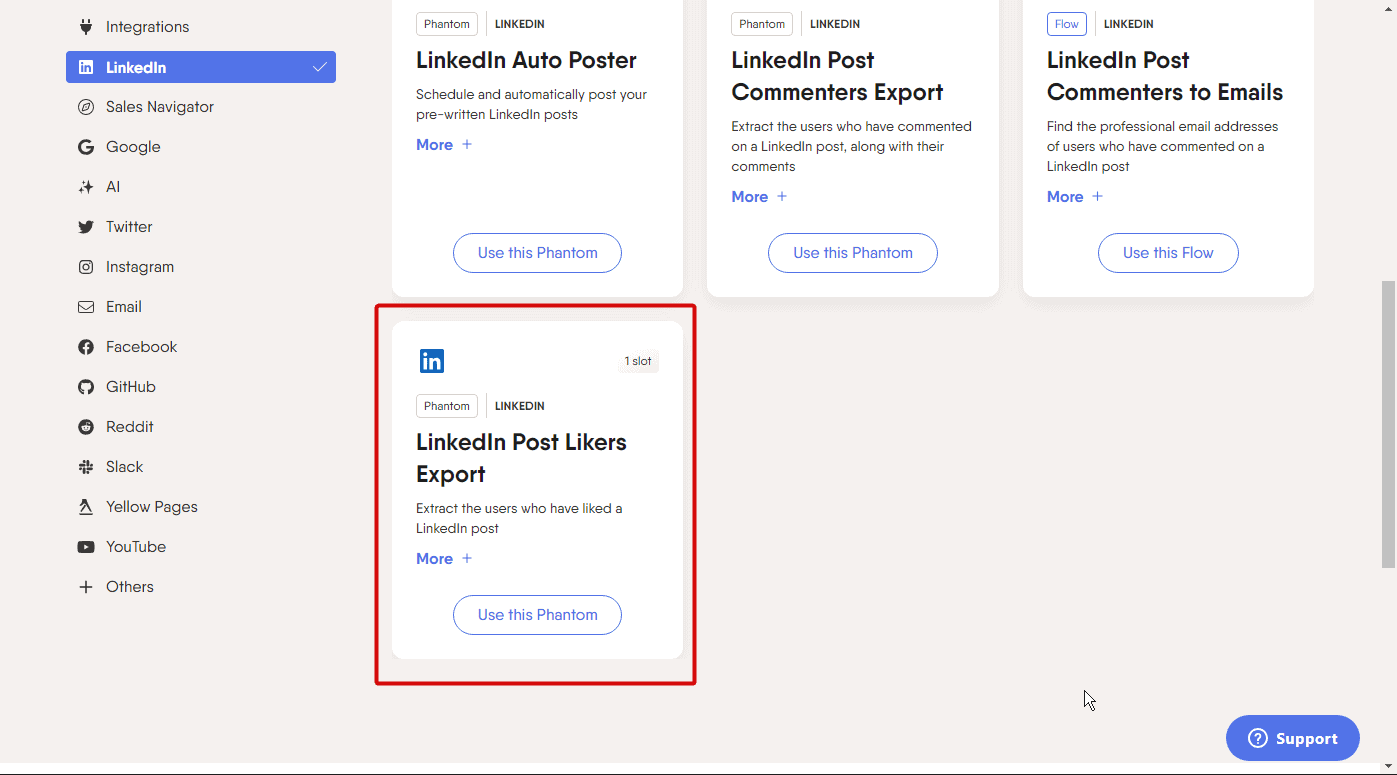The height and width of the screenshot is (775, 1397).
Task: Click the Facebook logo icon
Action: click(x=86, y=347)
